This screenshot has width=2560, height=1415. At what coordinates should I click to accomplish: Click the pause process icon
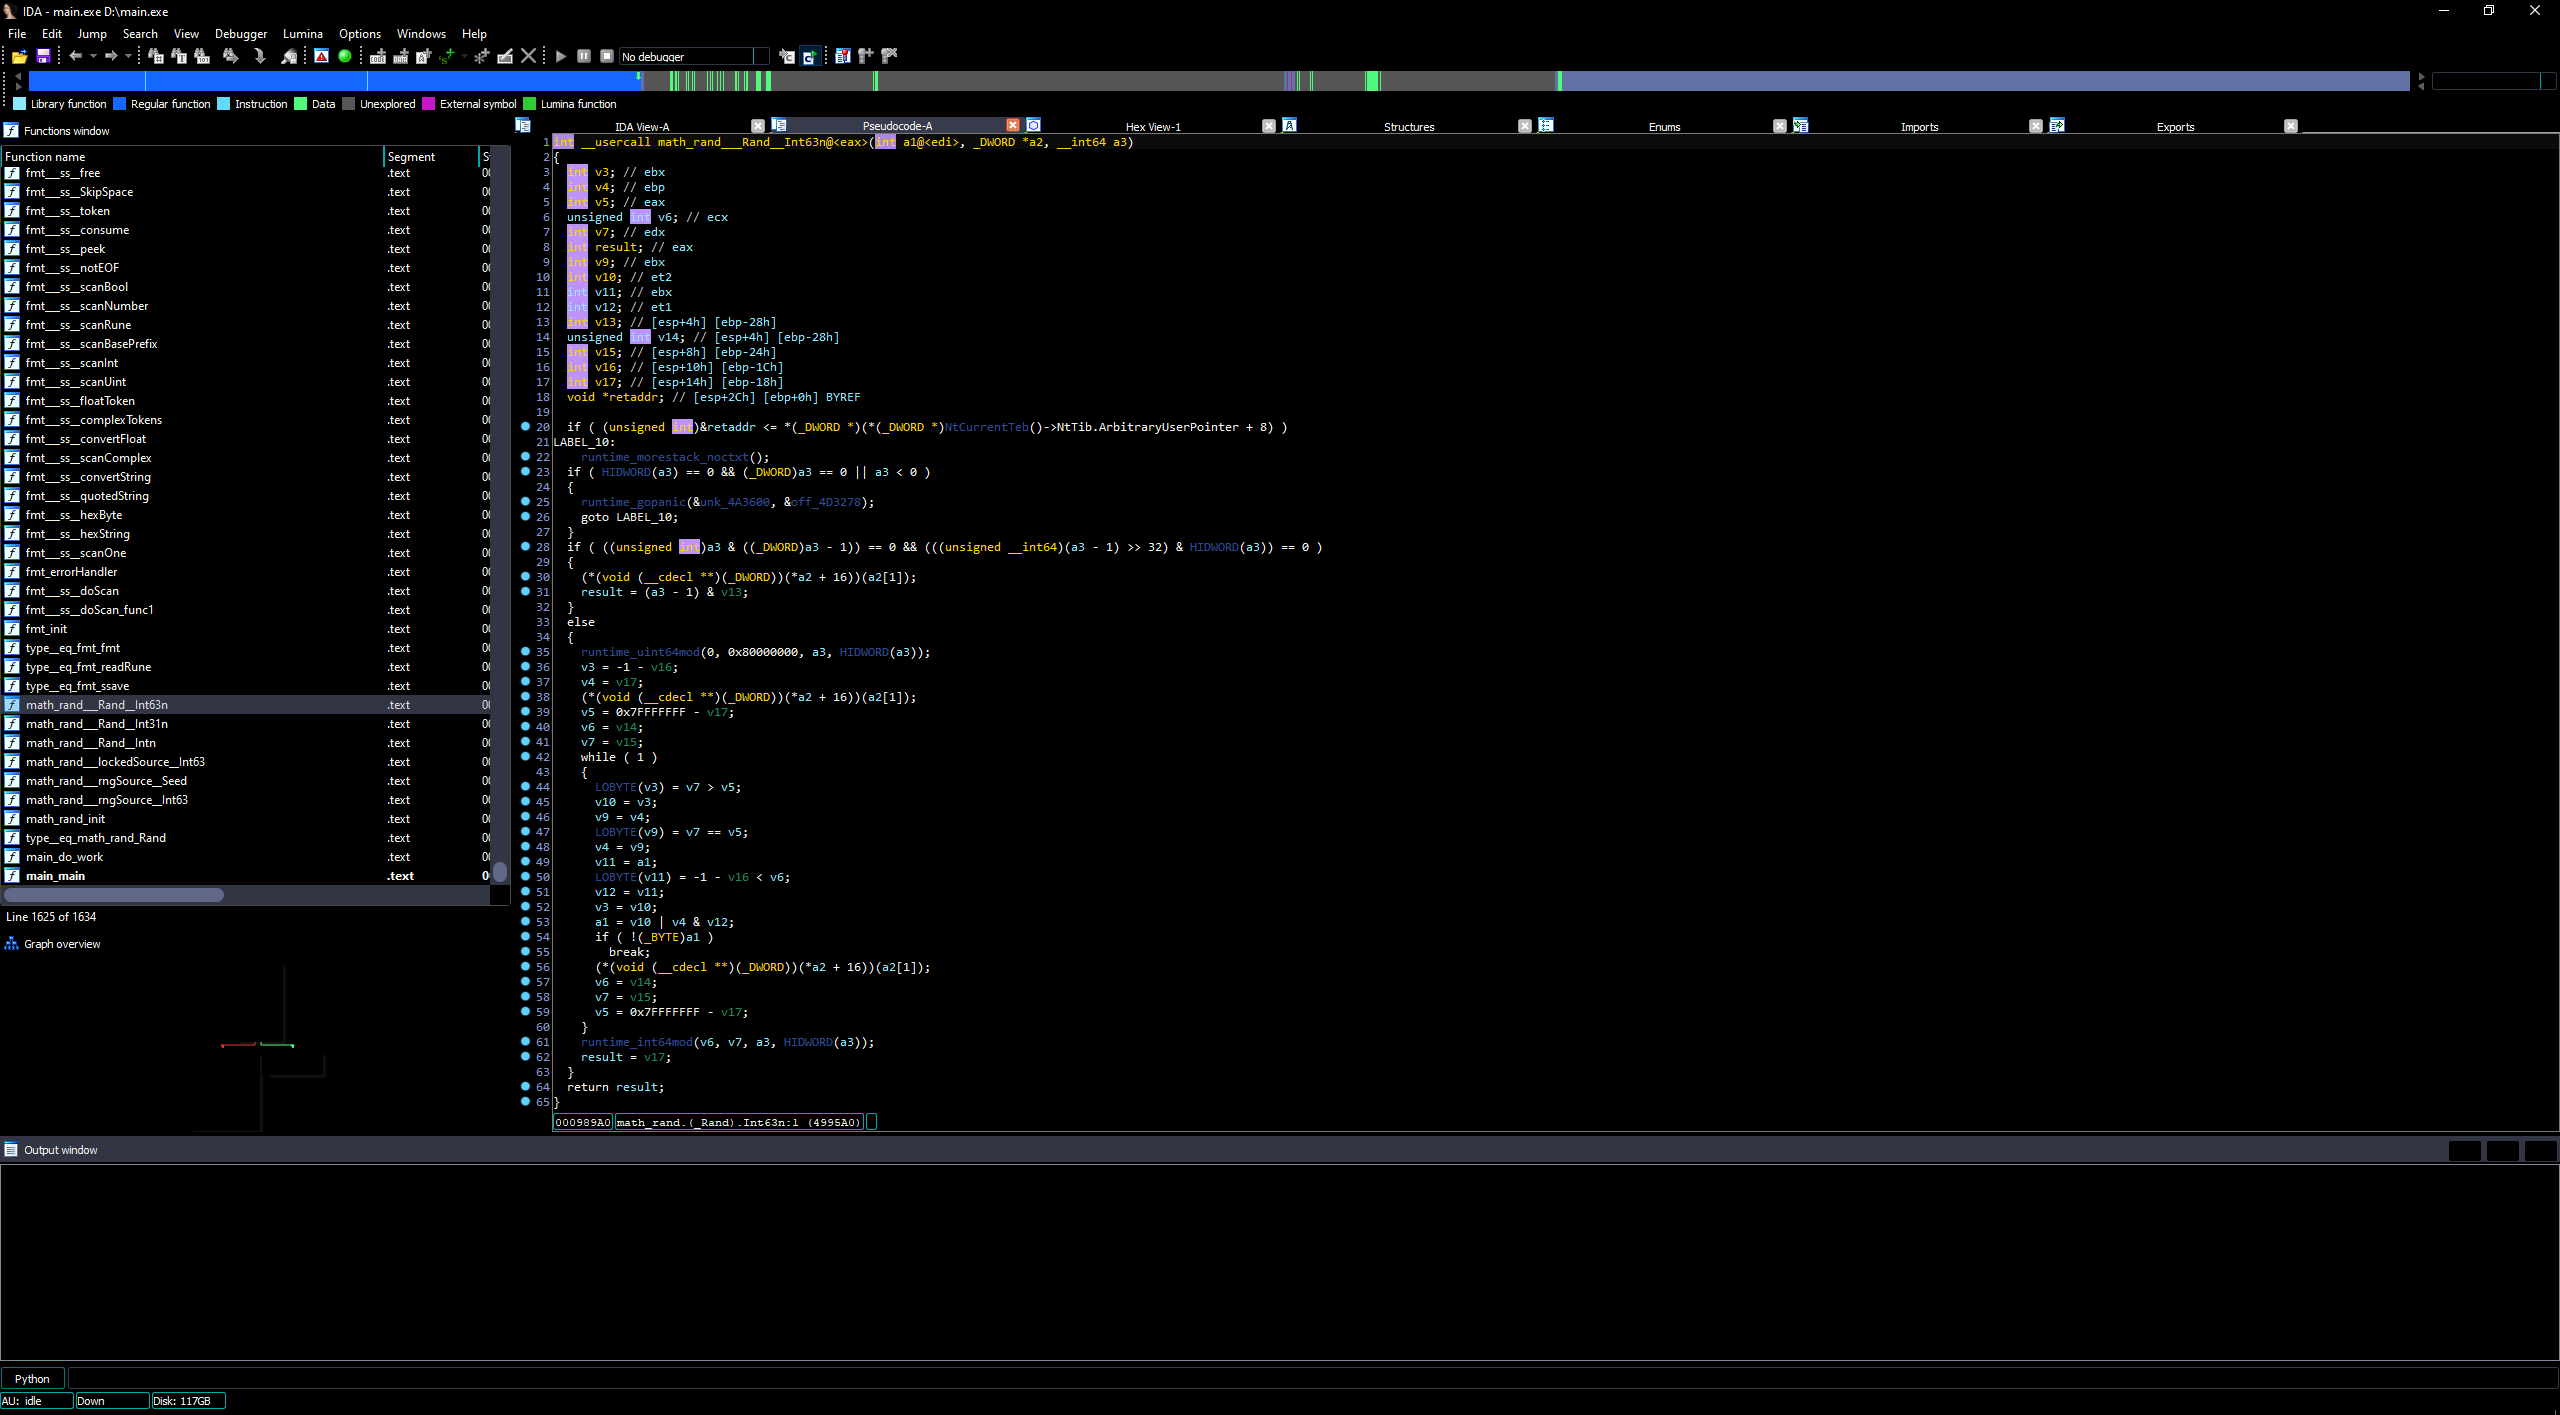584,56
